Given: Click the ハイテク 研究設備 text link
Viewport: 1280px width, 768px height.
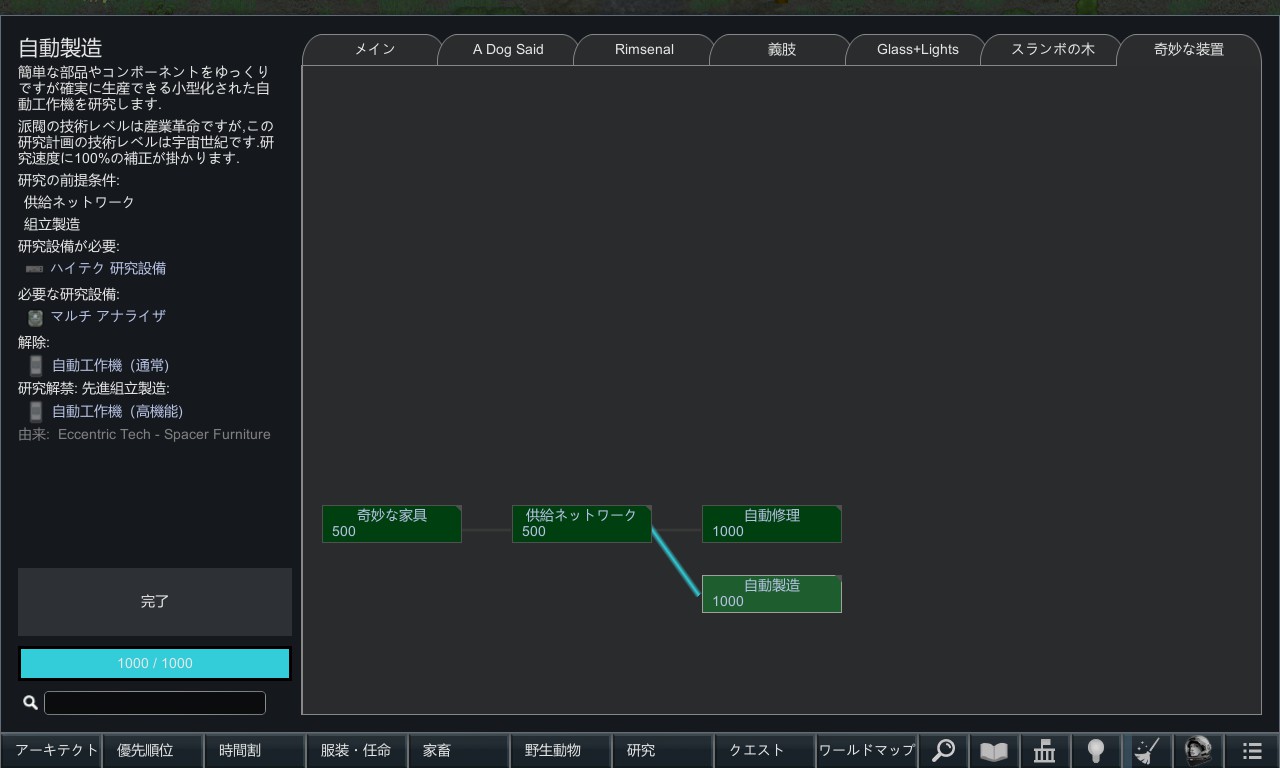Looking at the screenshot, I should [108, 269].
